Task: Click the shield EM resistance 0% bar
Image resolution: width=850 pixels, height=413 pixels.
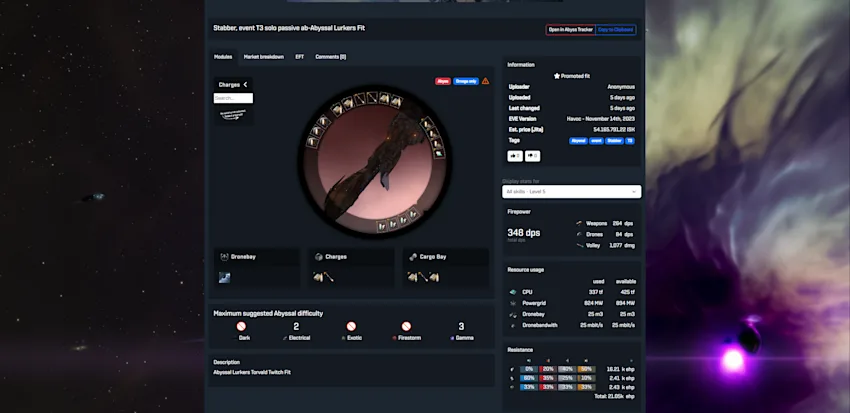Action: point(529,369)
